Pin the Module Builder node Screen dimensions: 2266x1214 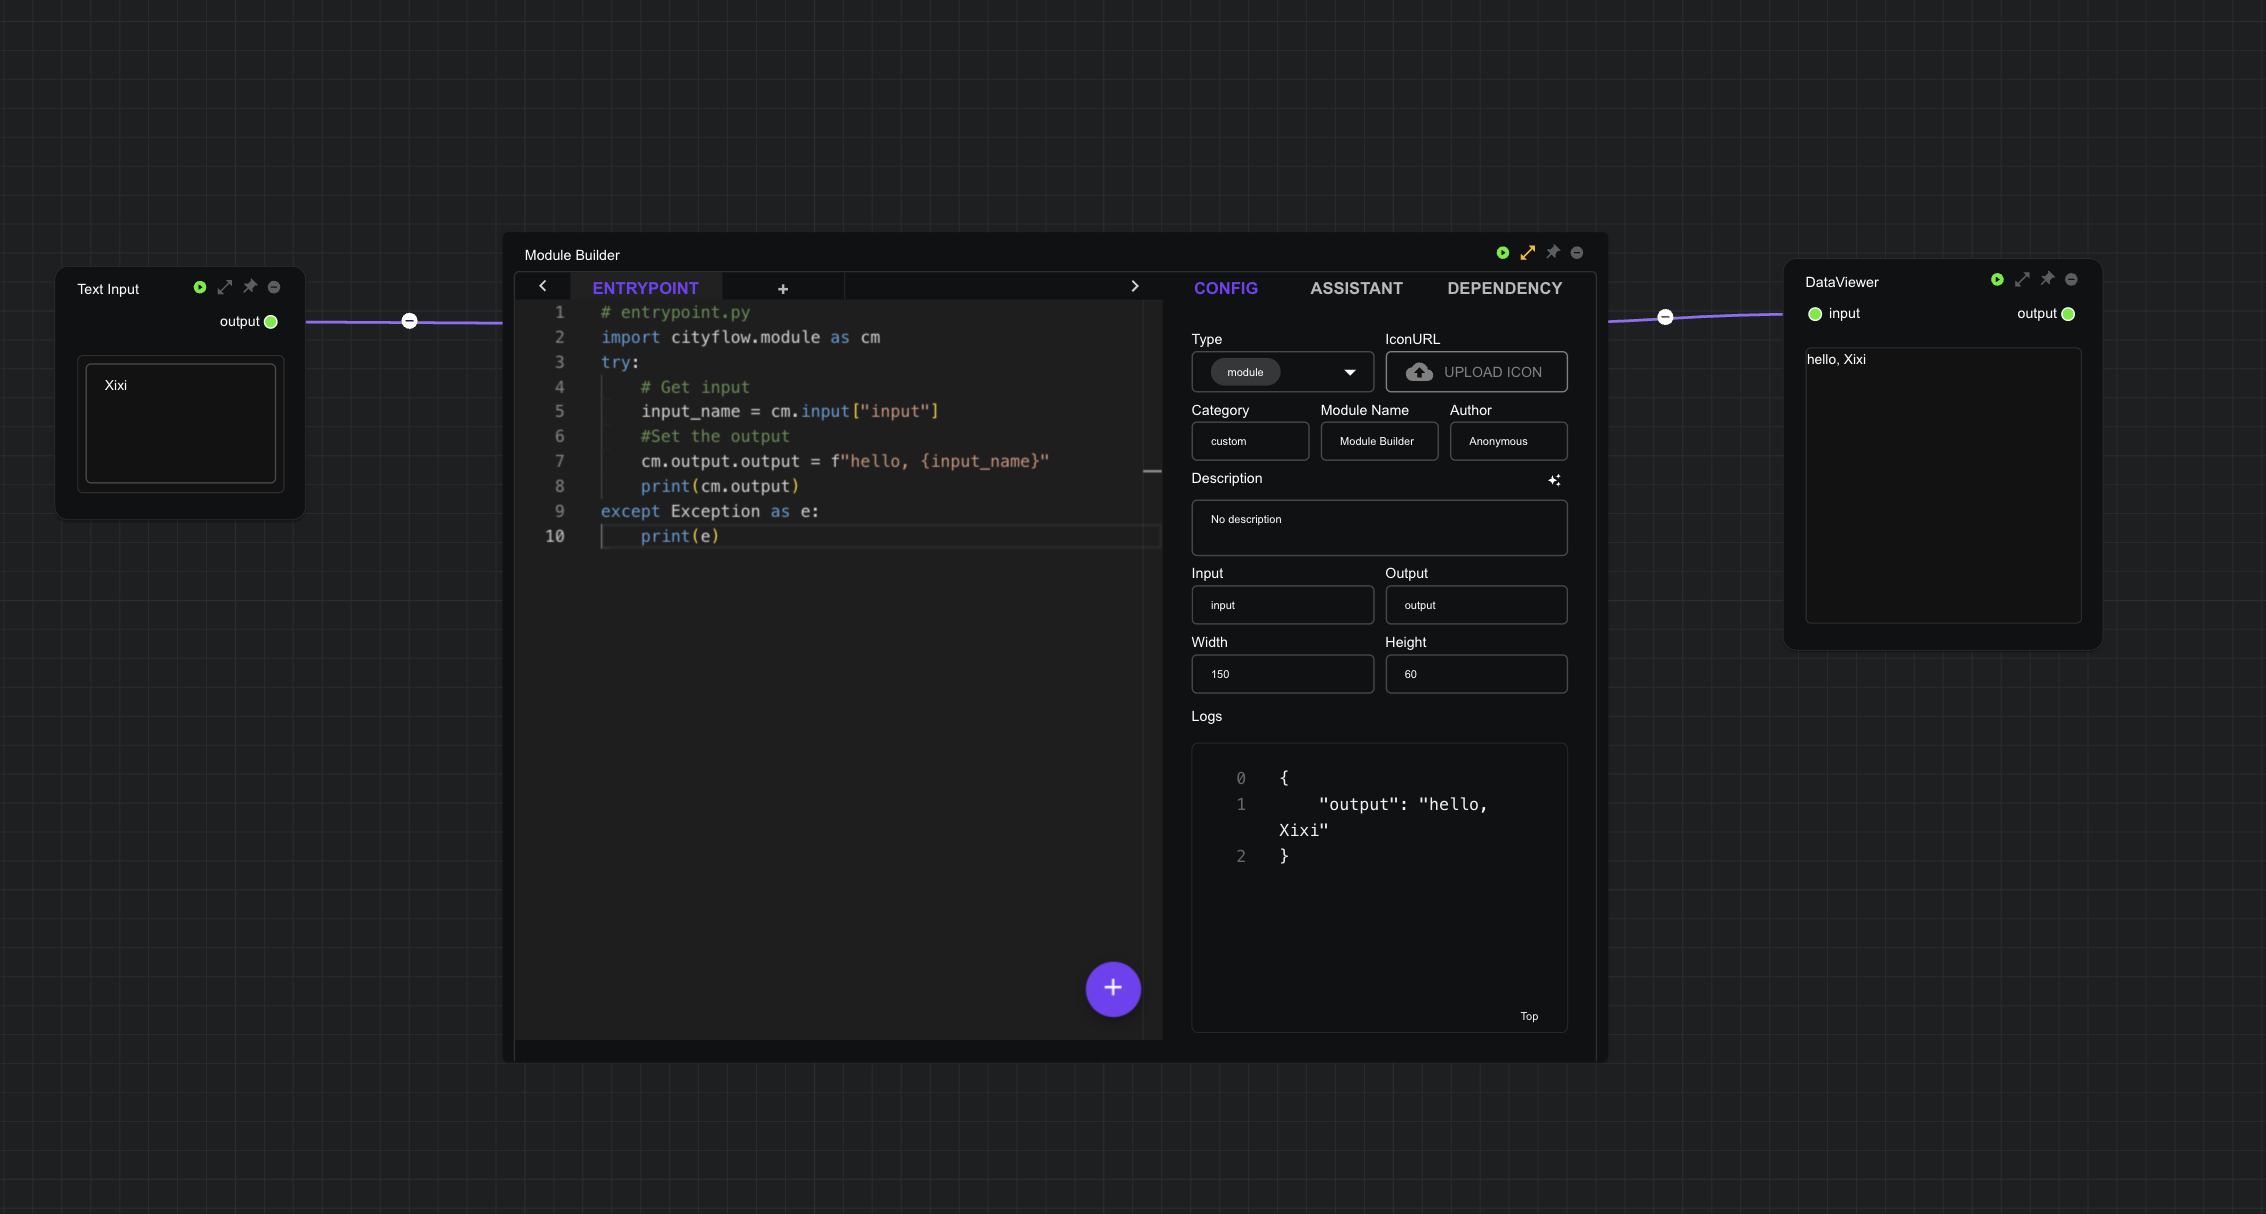tap(1553, 253)
